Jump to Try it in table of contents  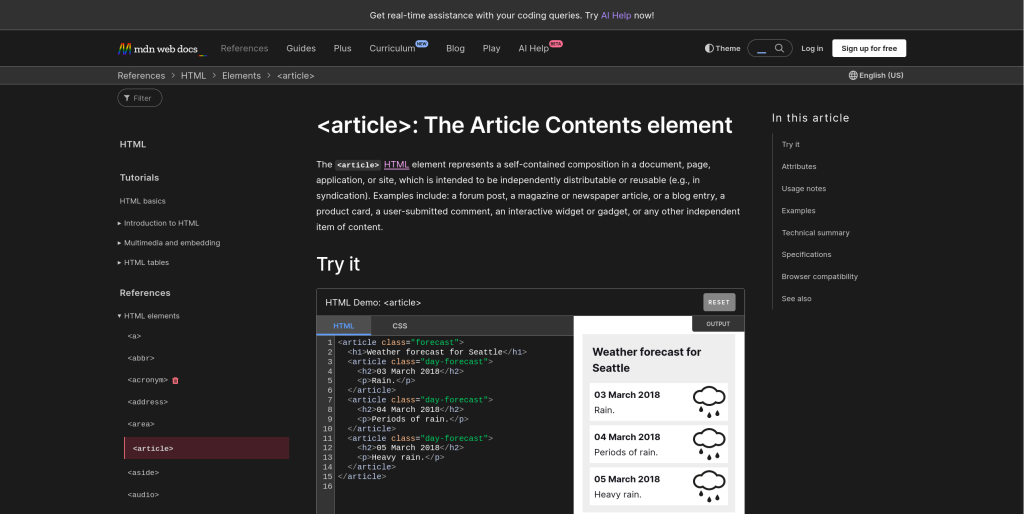[790, 144]
